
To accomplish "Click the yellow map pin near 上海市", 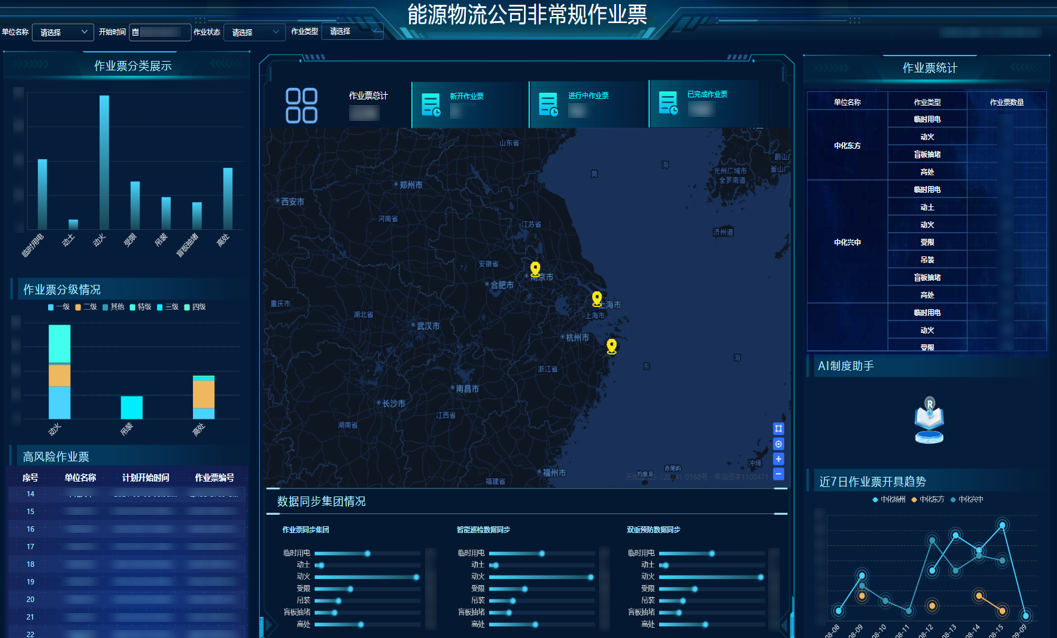I will tap(597, 298).
